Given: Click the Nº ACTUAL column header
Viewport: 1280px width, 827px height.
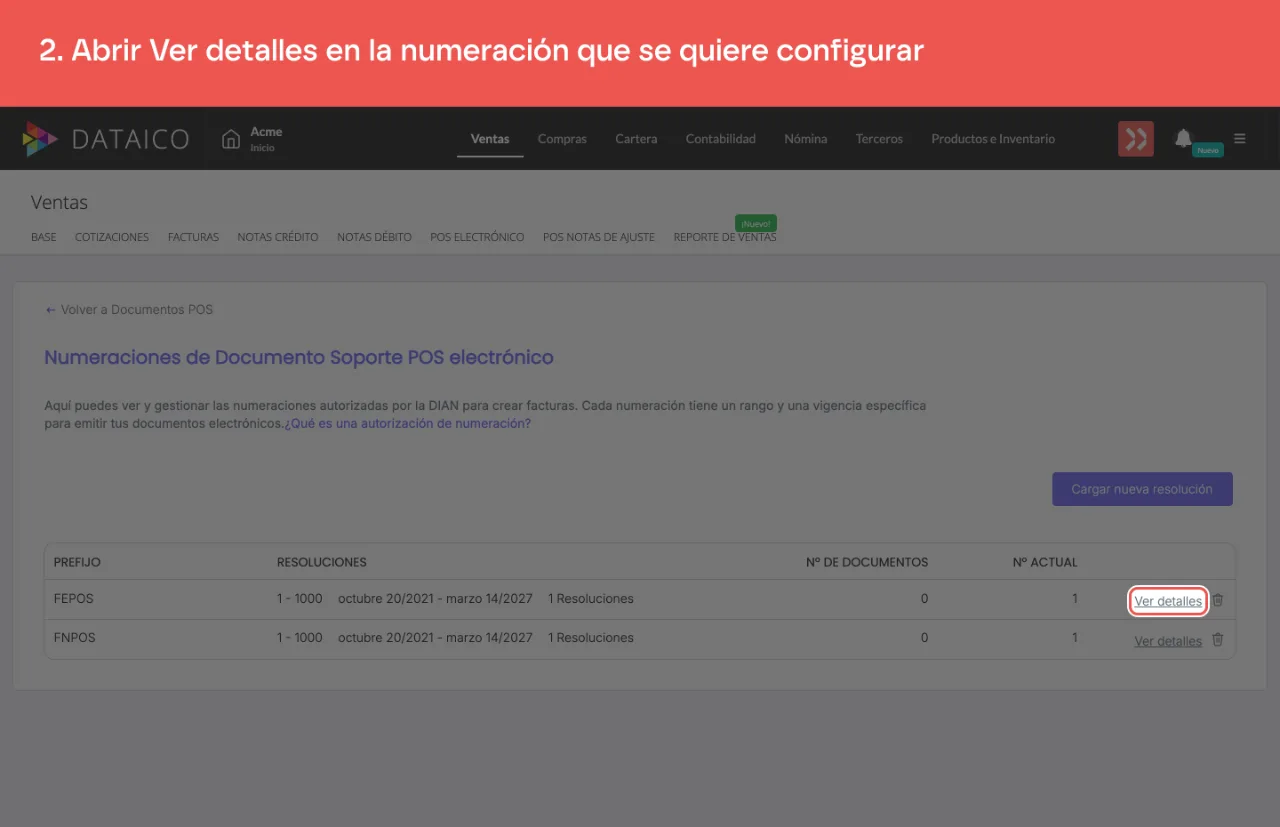Looking at the screenshot, I should click(1045, 562).
